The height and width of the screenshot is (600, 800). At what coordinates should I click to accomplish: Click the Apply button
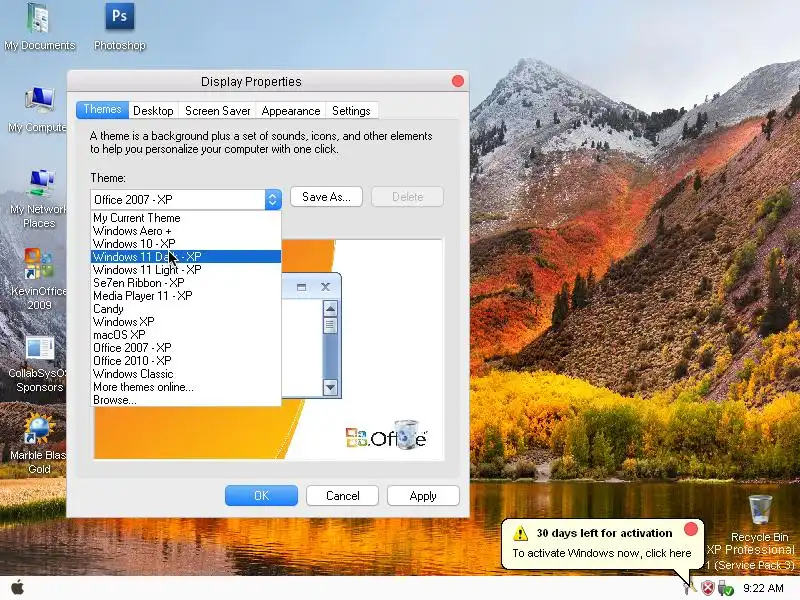[423, 495]
